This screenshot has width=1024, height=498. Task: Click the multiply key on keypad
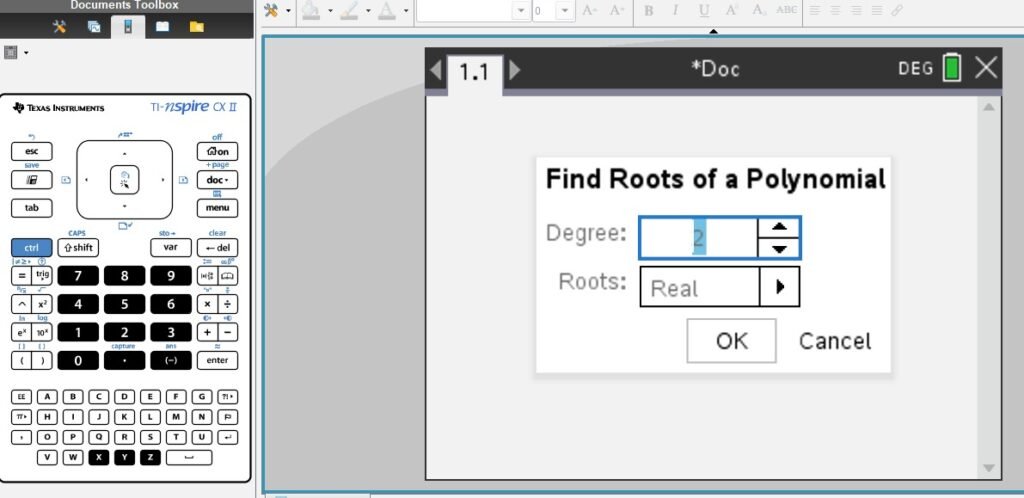tap(207, 304)
